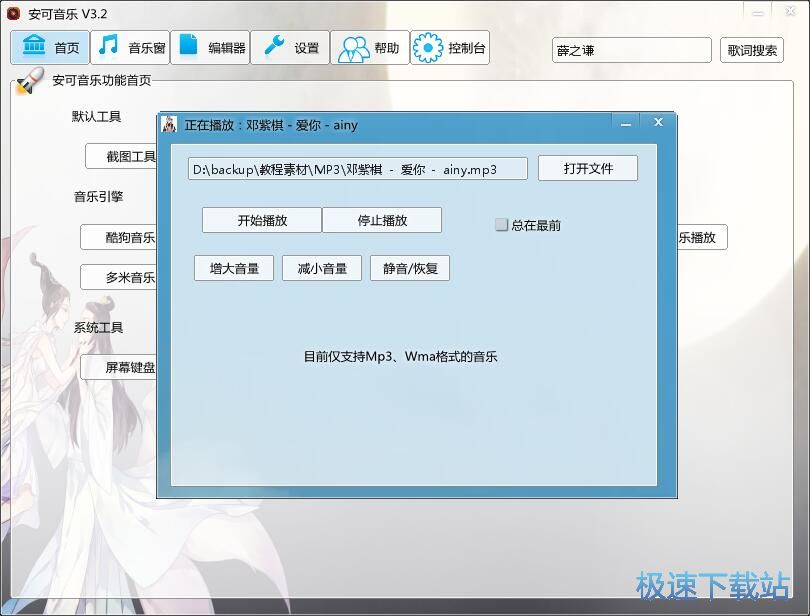
Task: Minimize the 安可音乐 main window
Action: [758, 12]
